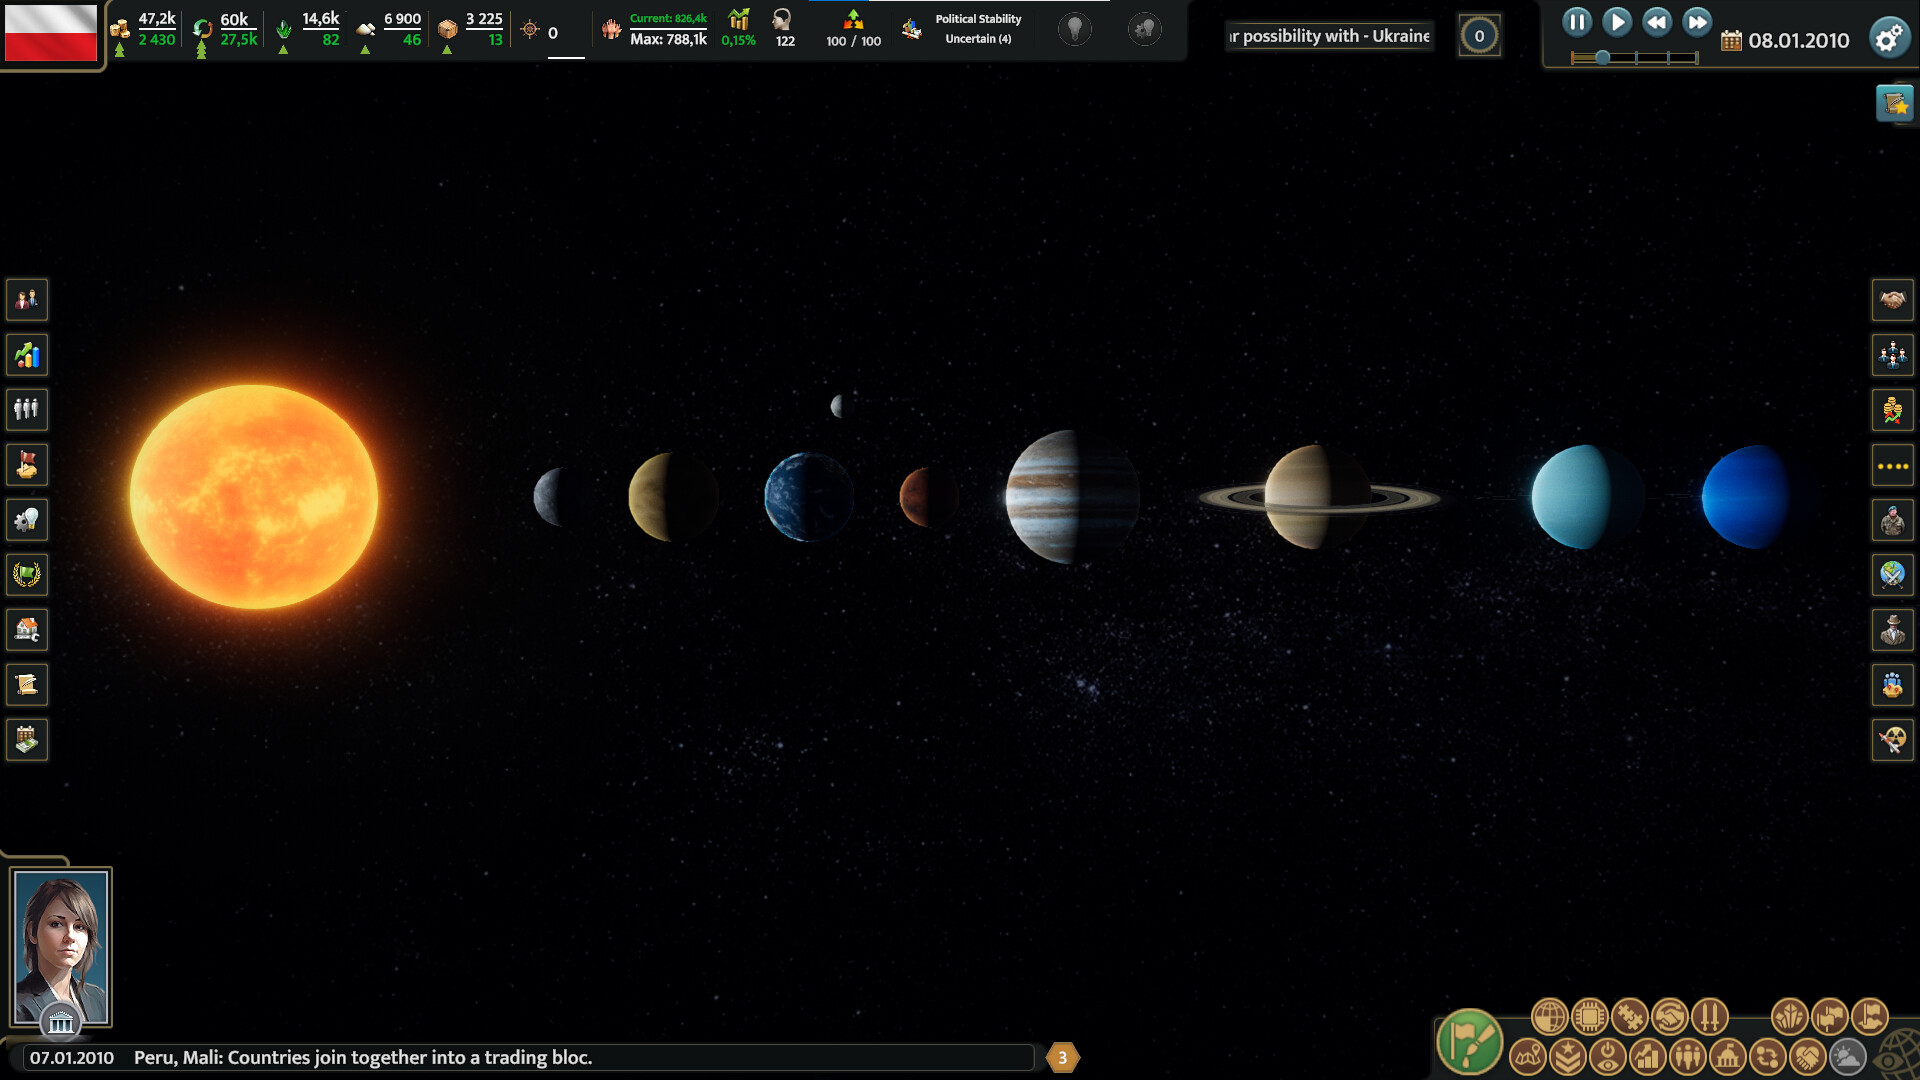1920x1080 pixels.
Task: Open the population demographics panel
Action: (x=27, y=410)
